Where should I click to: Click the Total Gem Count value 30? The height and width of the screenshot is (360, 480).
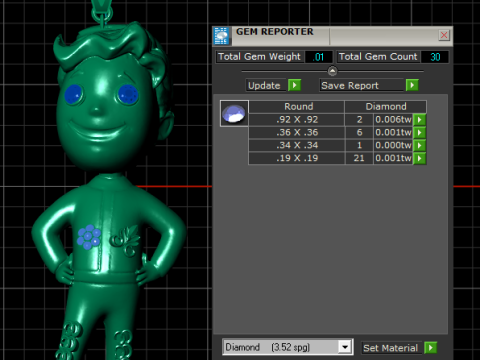(435, 57)
